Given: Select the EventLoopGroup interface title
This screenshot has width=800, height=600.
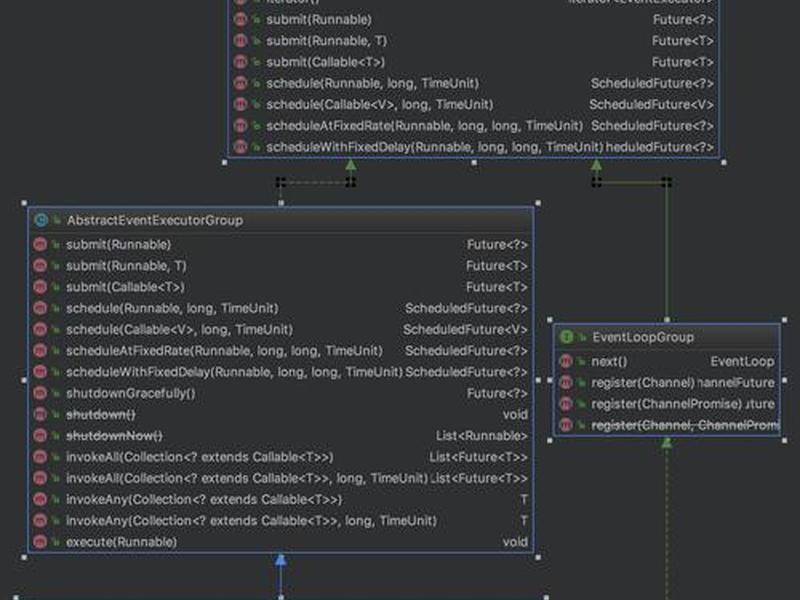Looking at the screenshot, I should coord(643,337).
